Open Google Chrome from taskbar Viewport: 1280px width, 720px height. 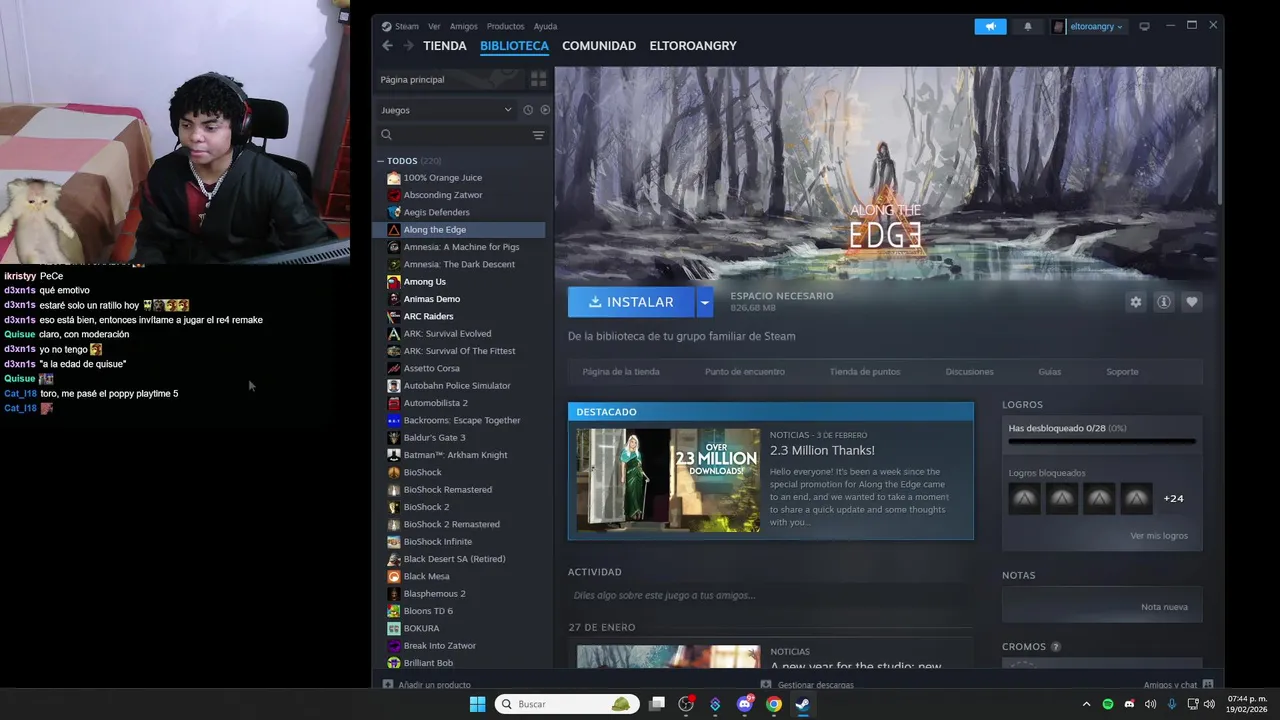pyautogui.click(x=774, y=704)
